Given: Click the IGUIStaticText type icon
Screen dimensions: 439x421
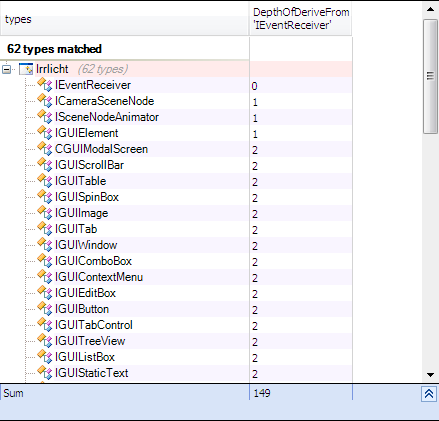Looking at the screenshot, I should pos(45,373).
